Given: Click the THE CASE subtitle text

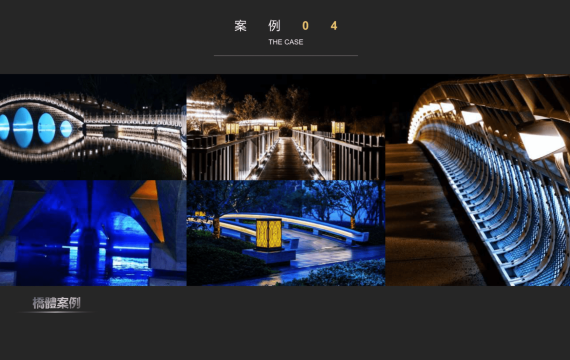Looking at the screenshot, I should pyautogui.click(x=286, y=42).
